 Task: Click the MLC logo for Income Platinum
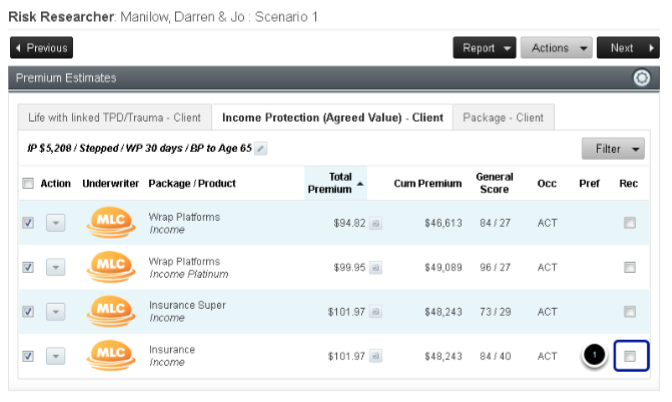click(111, 267)
